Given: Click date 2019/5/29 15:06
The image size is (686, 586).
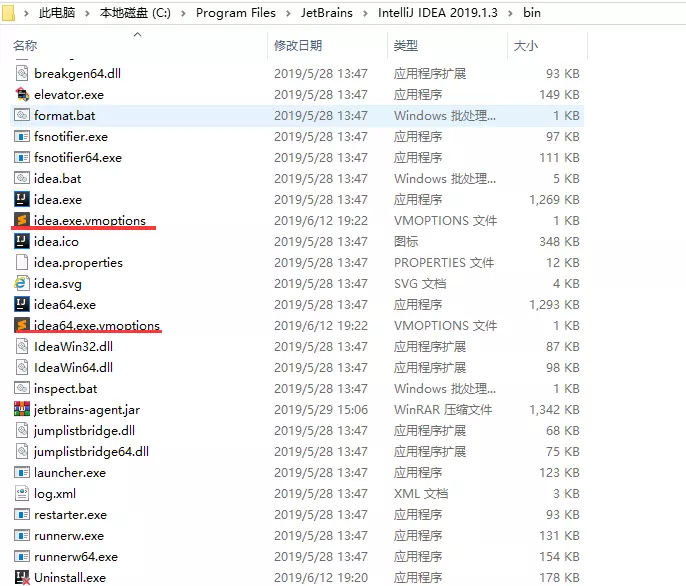Looking at the screenshot, I should [x=321, y=409].
